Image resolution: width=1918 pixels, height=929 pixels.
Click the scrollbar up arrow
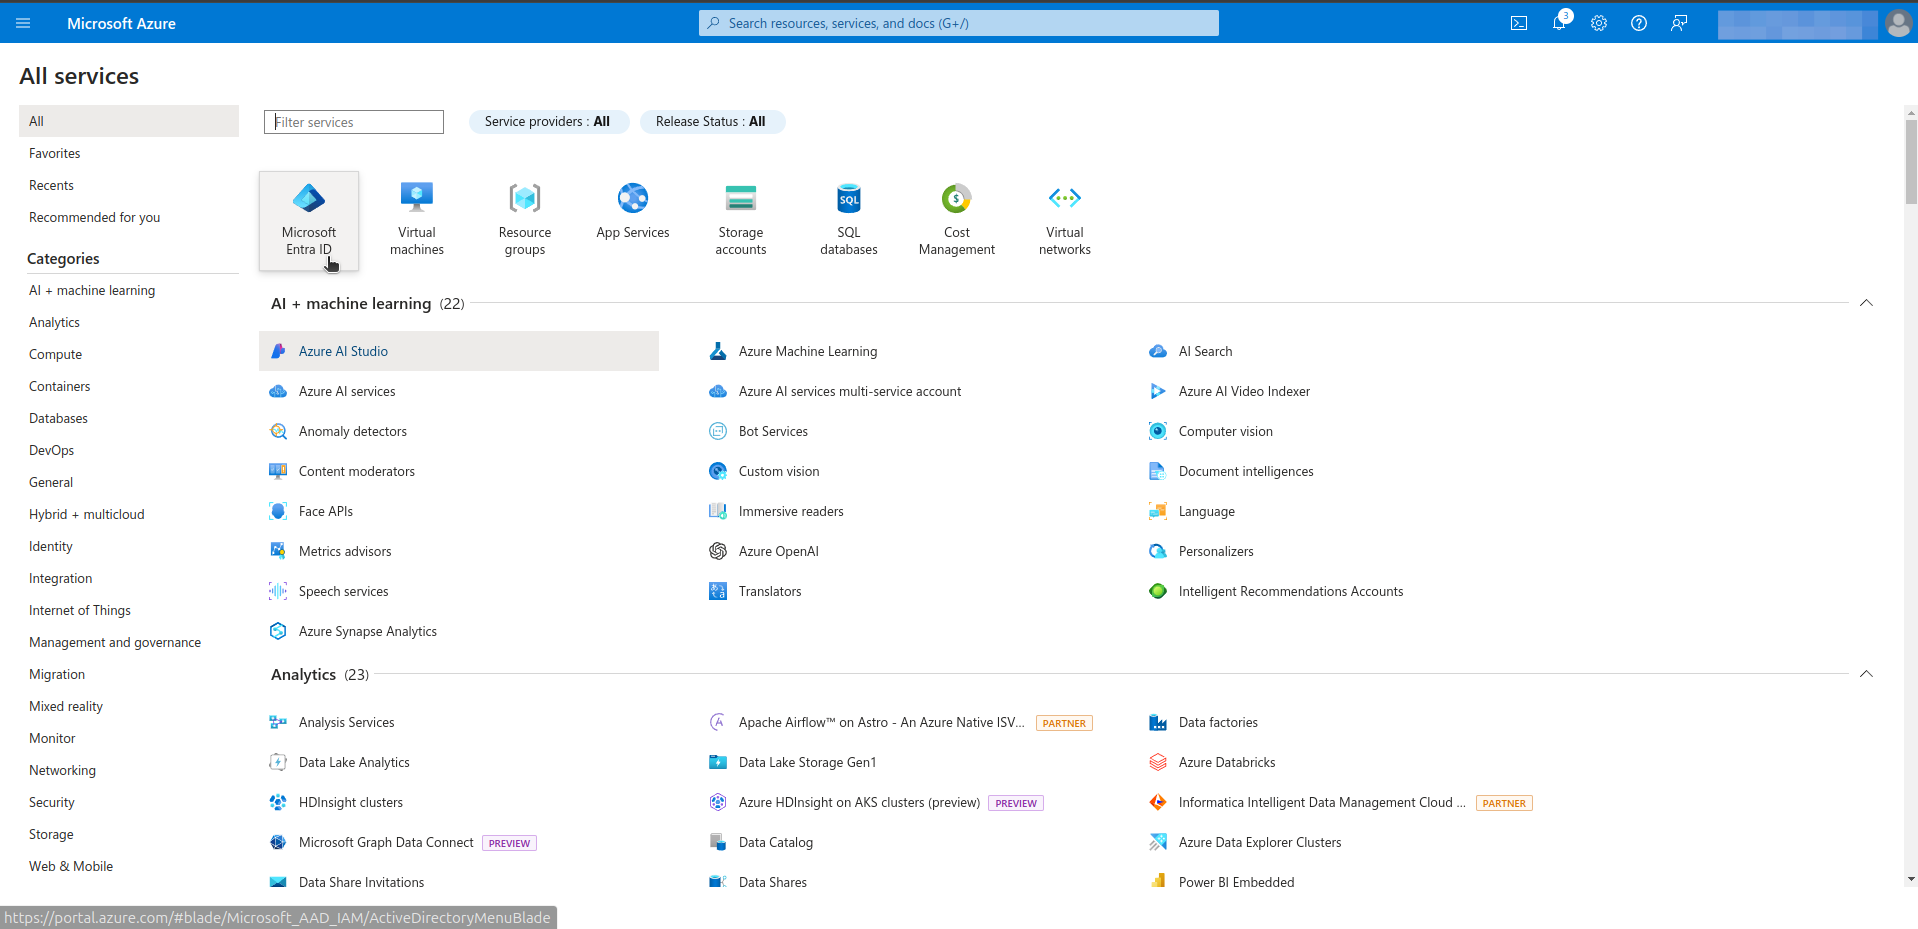[1911, 112]
